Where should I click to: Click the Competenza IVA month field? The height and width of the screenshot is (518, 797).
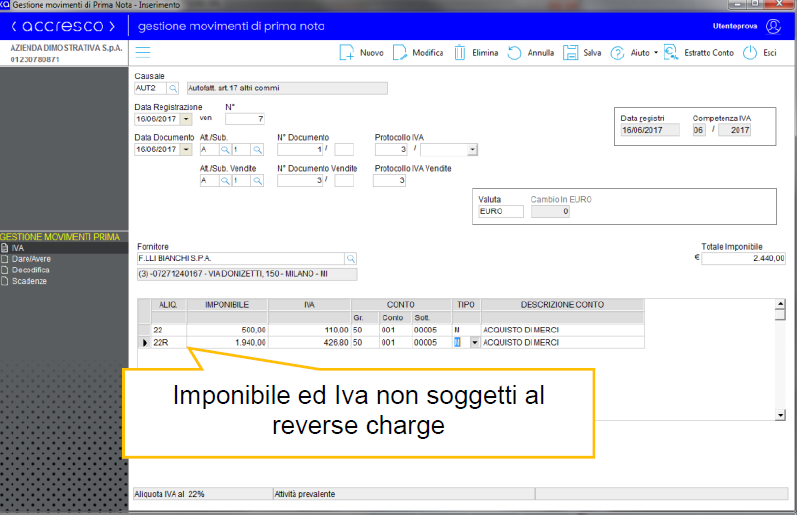(x=699, y=130)
